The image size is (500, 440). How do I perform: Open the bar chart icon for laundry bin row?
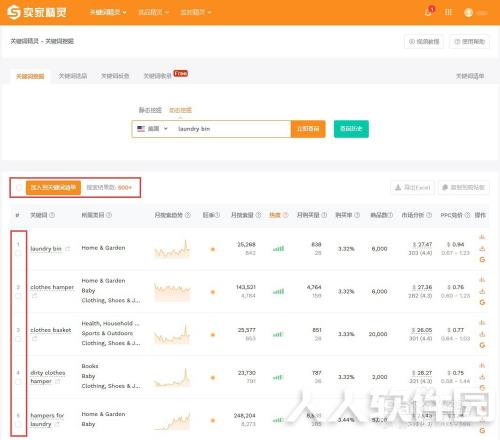pos(482,237)
